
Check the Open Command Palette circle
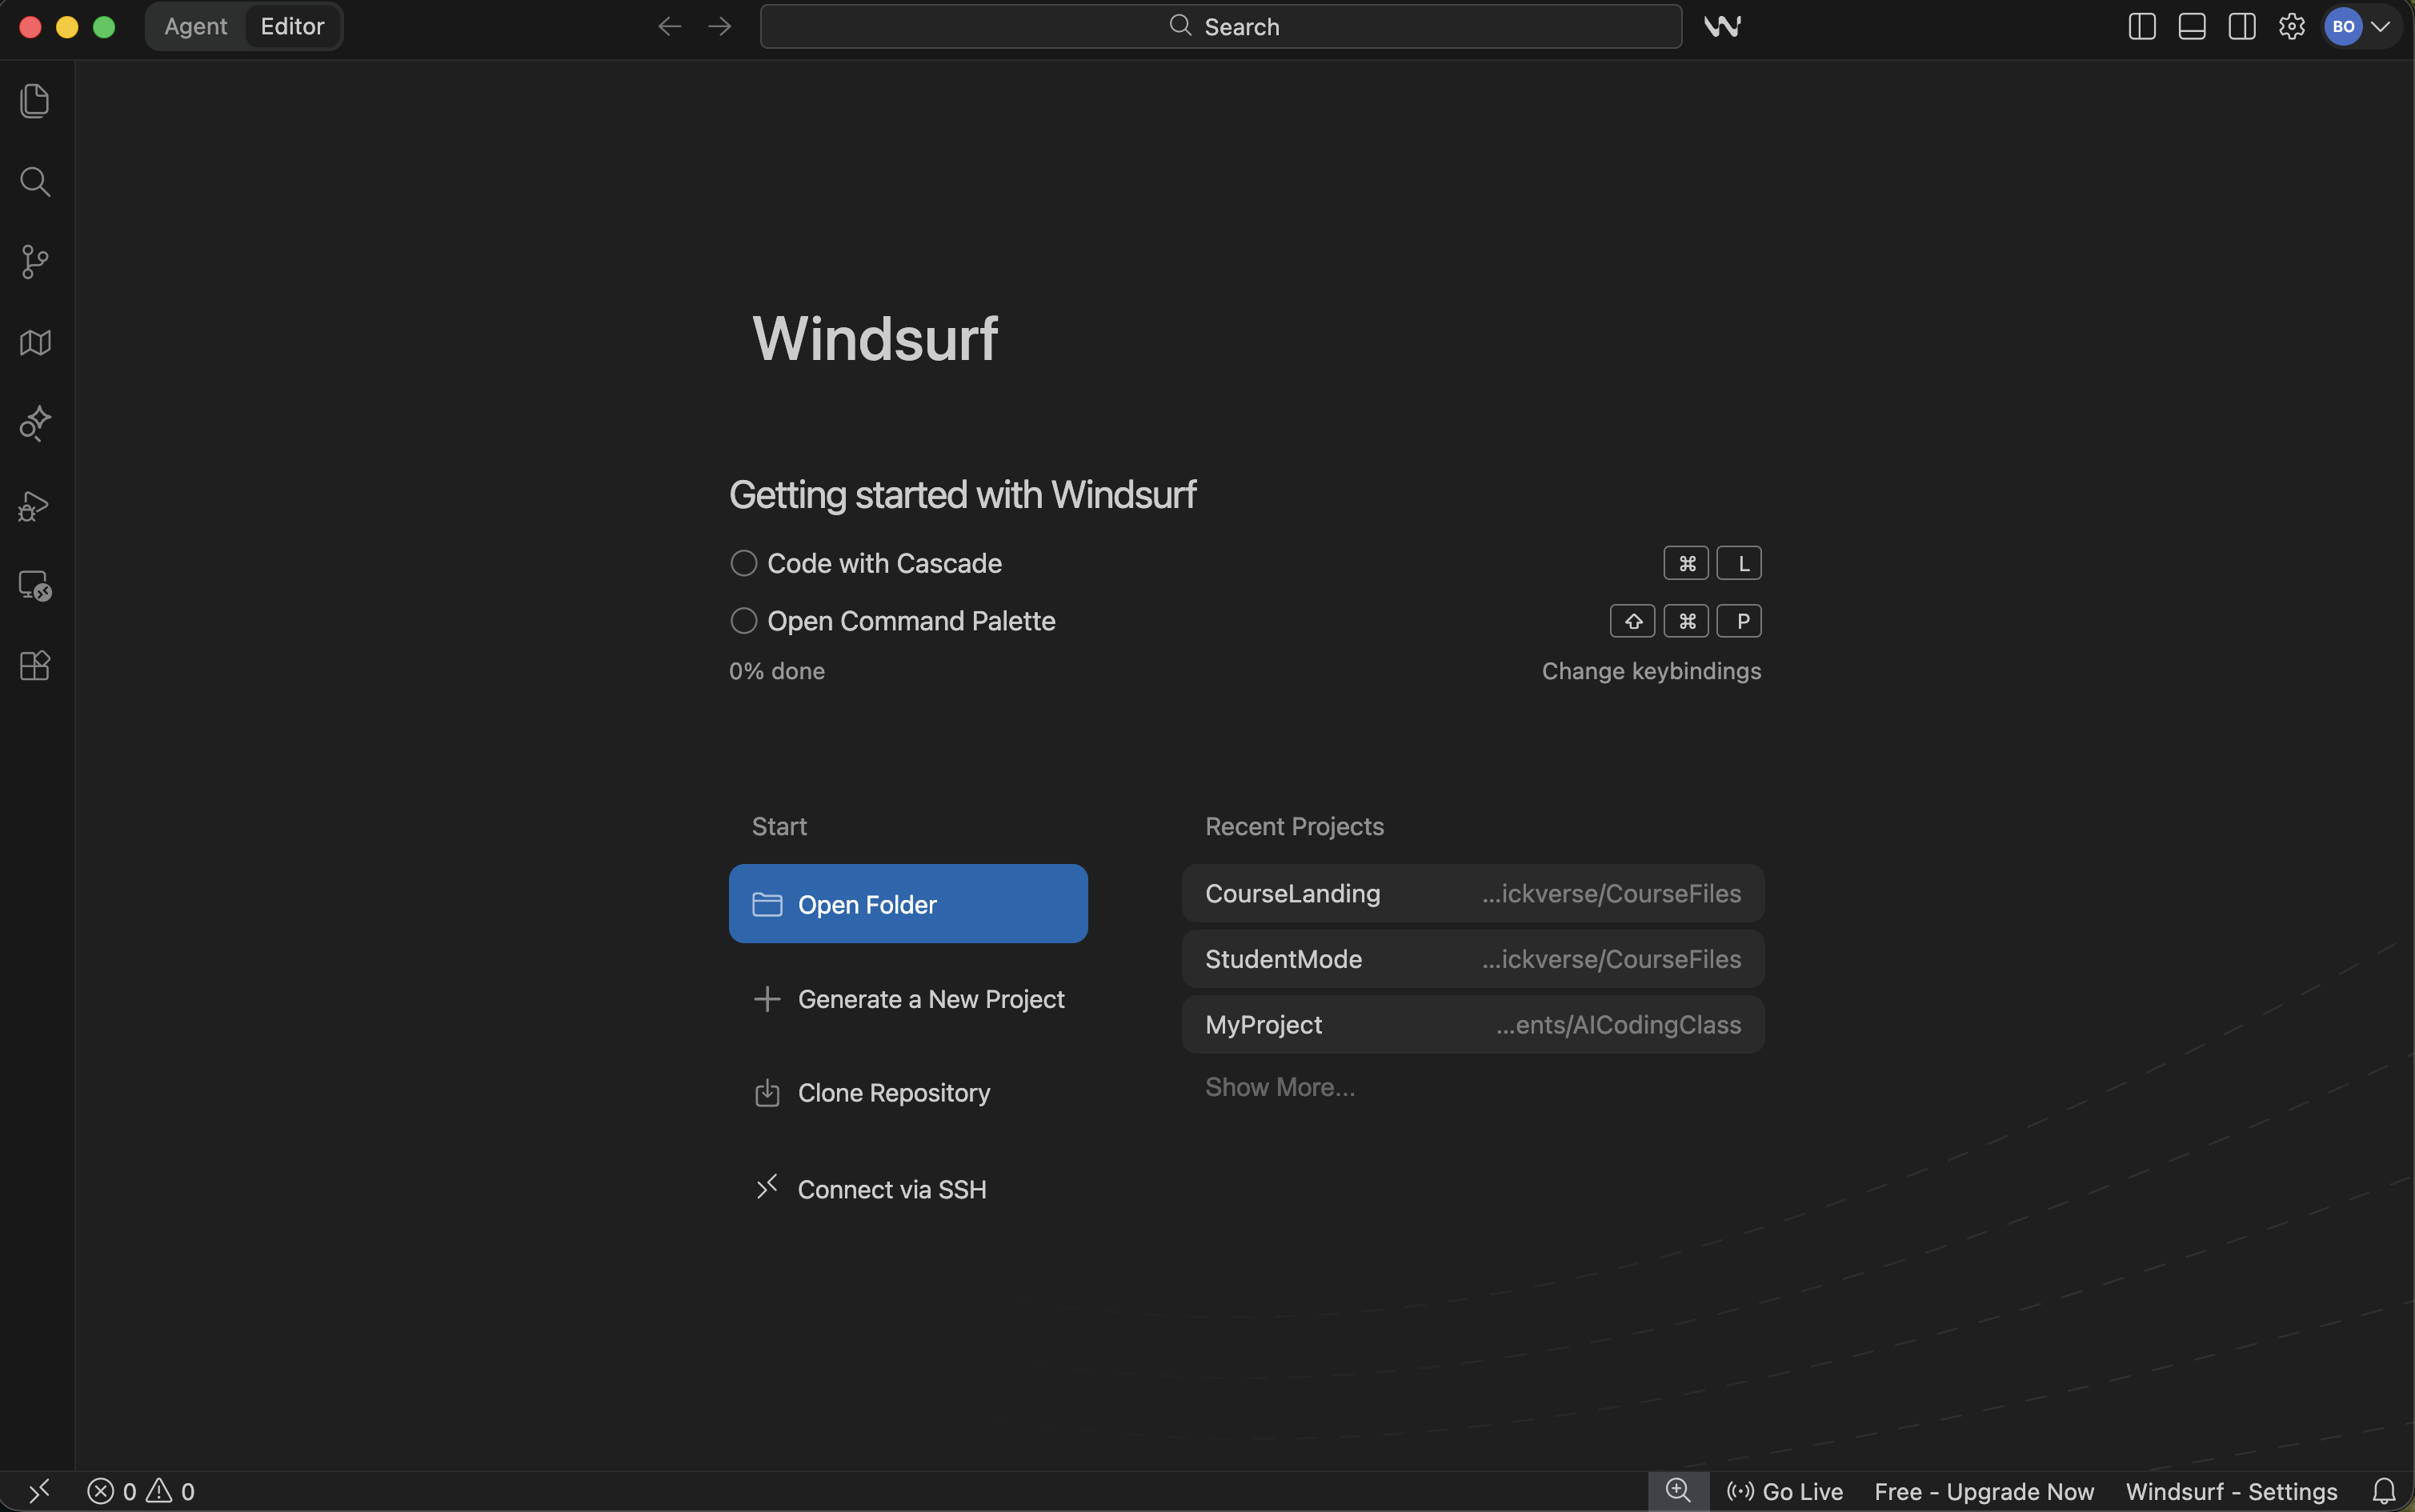[743, 621]
